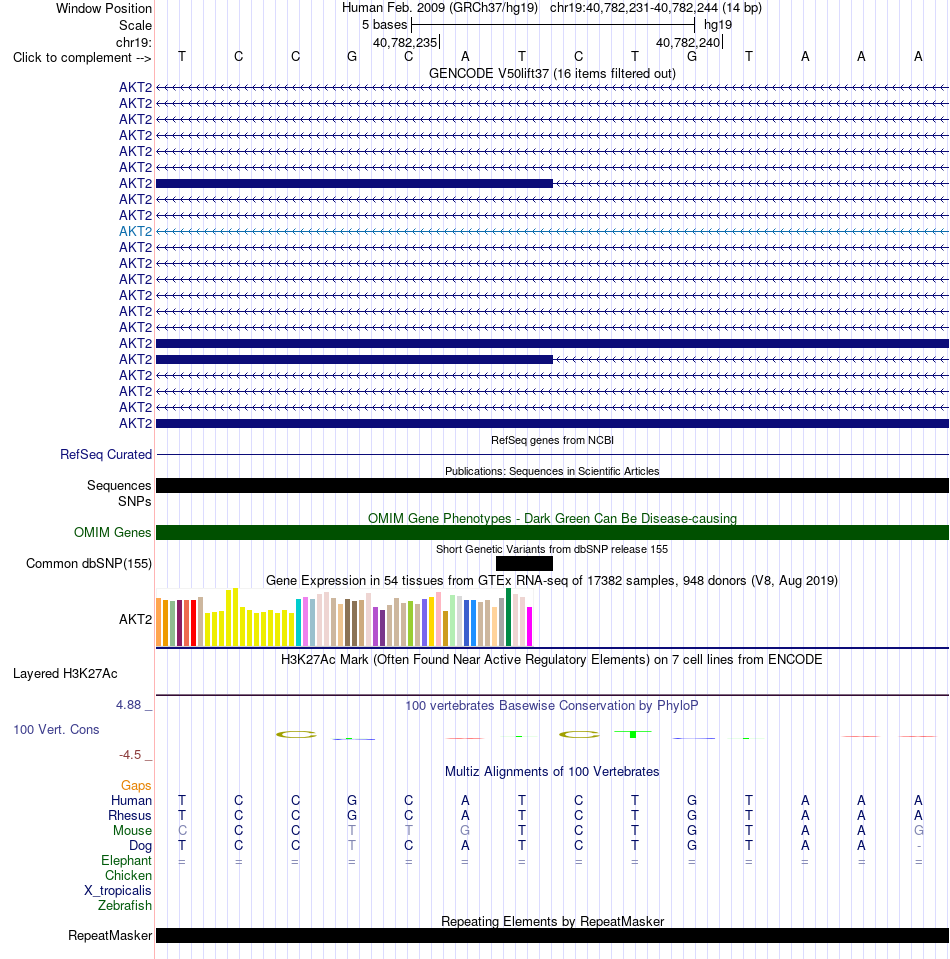Click the 'Window Position' label
Screen dimensions: 950x959
[104, 9]
